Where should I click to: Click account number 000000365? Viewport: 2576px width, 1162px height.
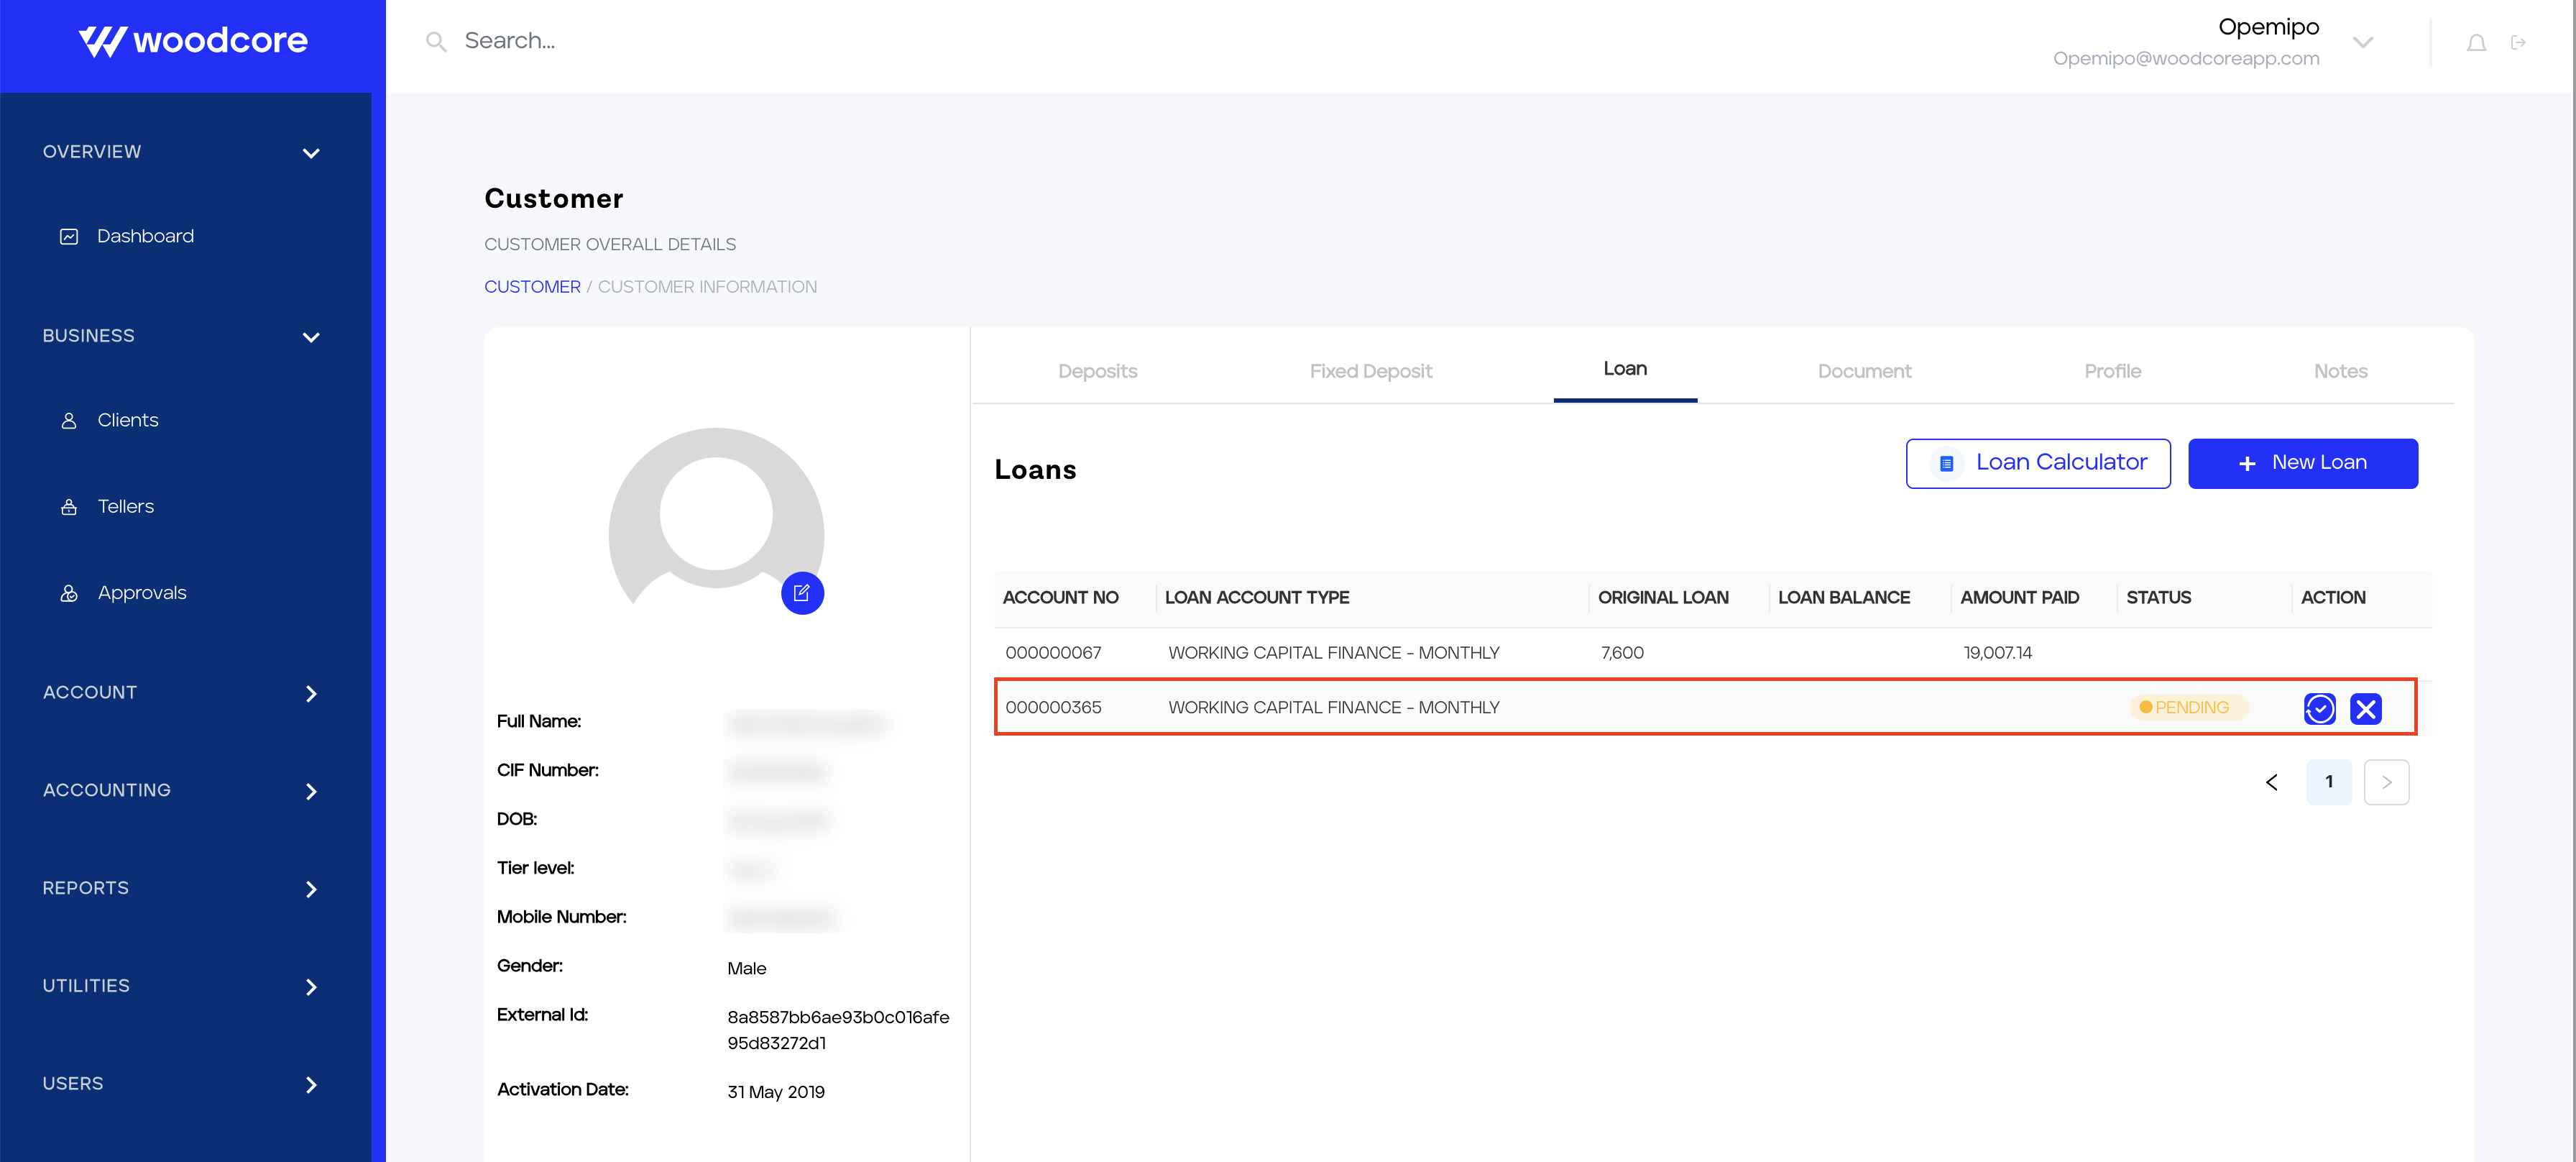point(1053,708)
